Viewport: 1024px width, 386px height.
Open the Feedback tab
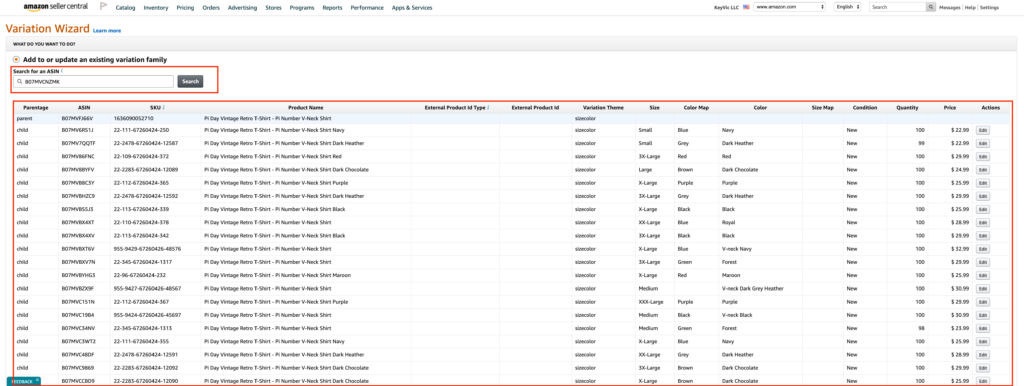pos(22,381)
